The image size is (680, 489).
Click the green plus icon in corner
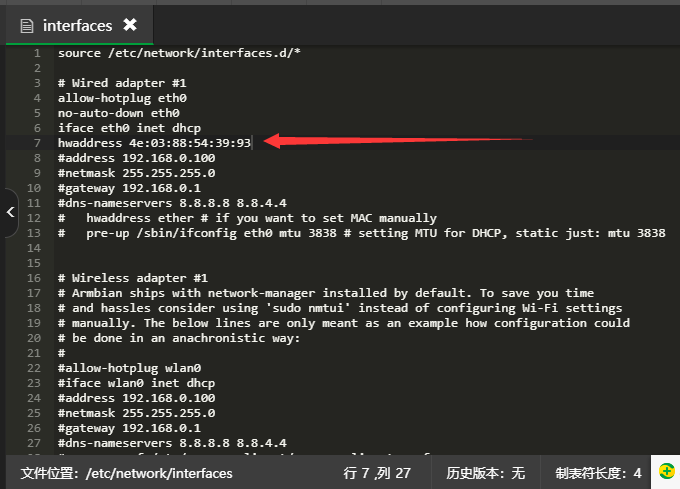click(666, 471)
